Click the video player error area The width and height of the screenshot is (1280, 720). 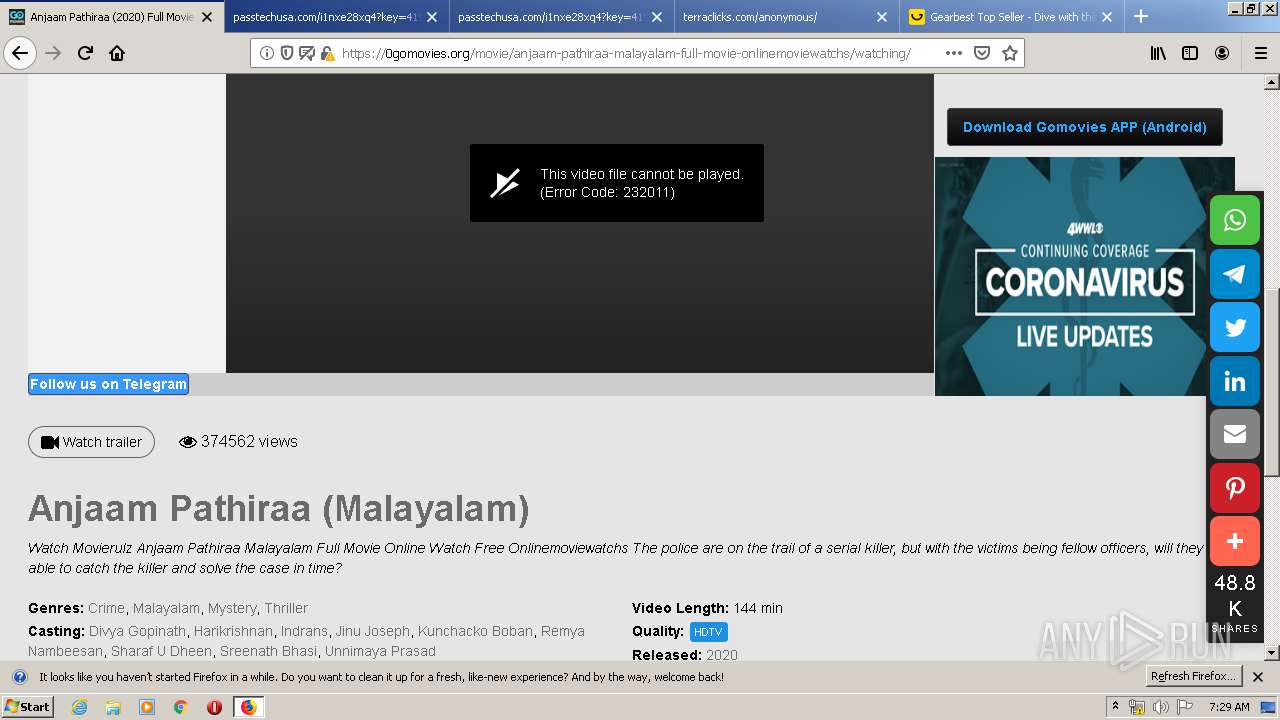pyautogui.click(x=617, y=183)
